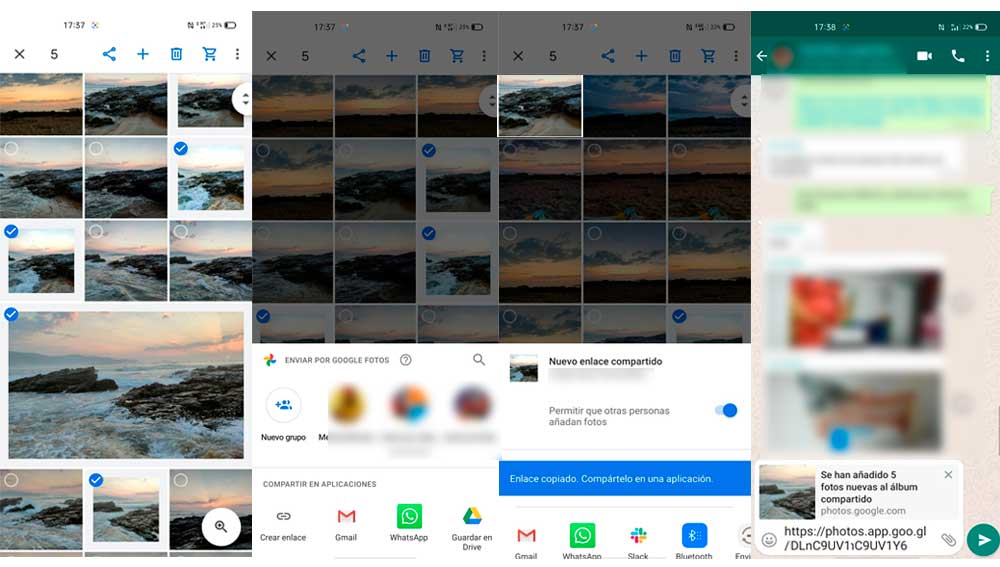The image size is (1000, 567).
Task: Deselect the large wide seascape photo's checkmark
Action: [x=11, y=314]
